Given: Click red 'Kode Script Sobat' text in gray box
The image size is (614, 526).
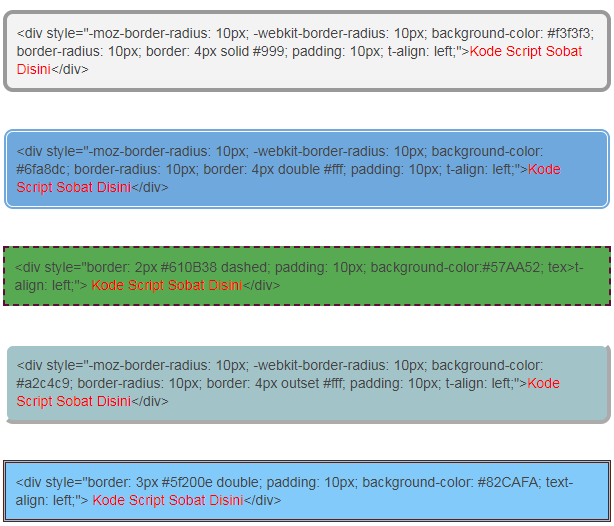Looking at the screenshot, I should click(526, 51).
